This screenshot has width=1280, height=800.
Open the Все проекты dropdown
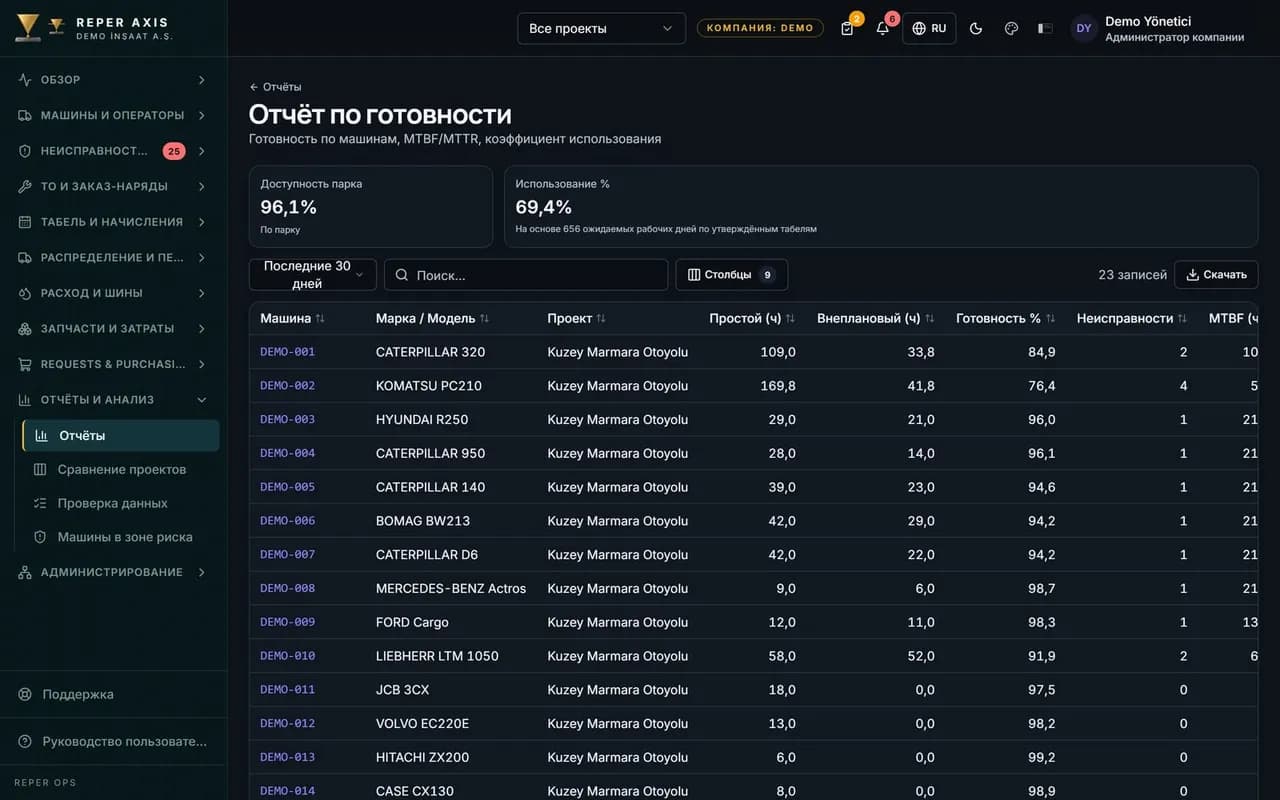click(601, 28)
